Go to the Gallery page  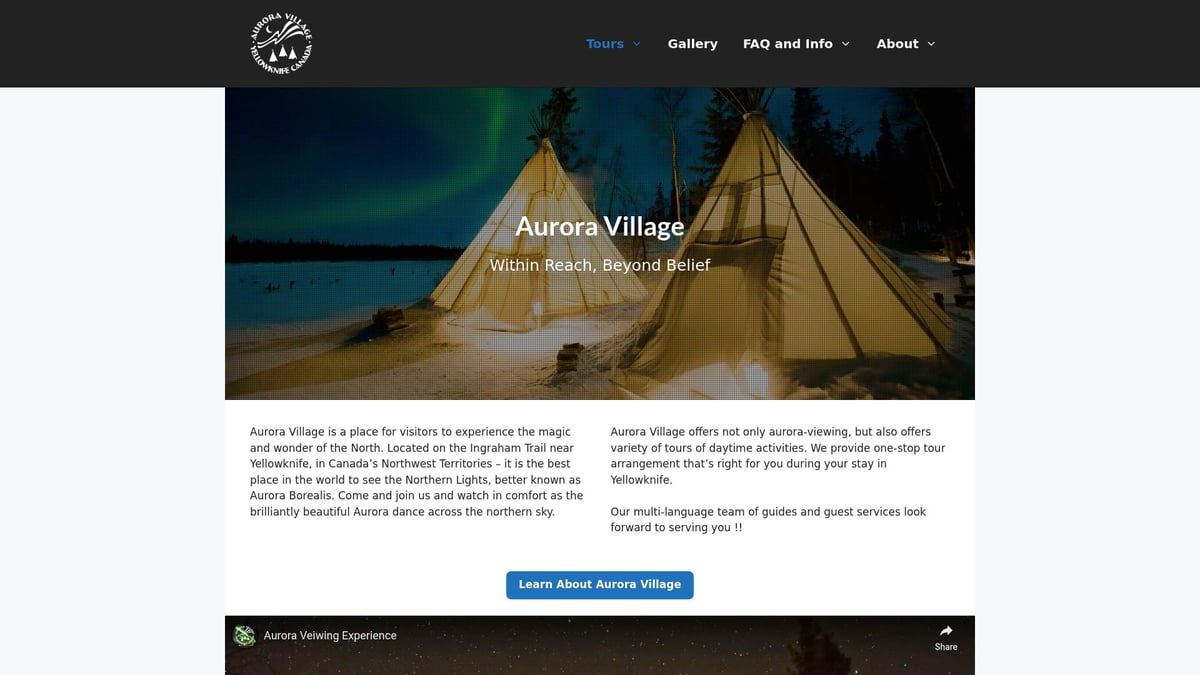click(693, 44)
